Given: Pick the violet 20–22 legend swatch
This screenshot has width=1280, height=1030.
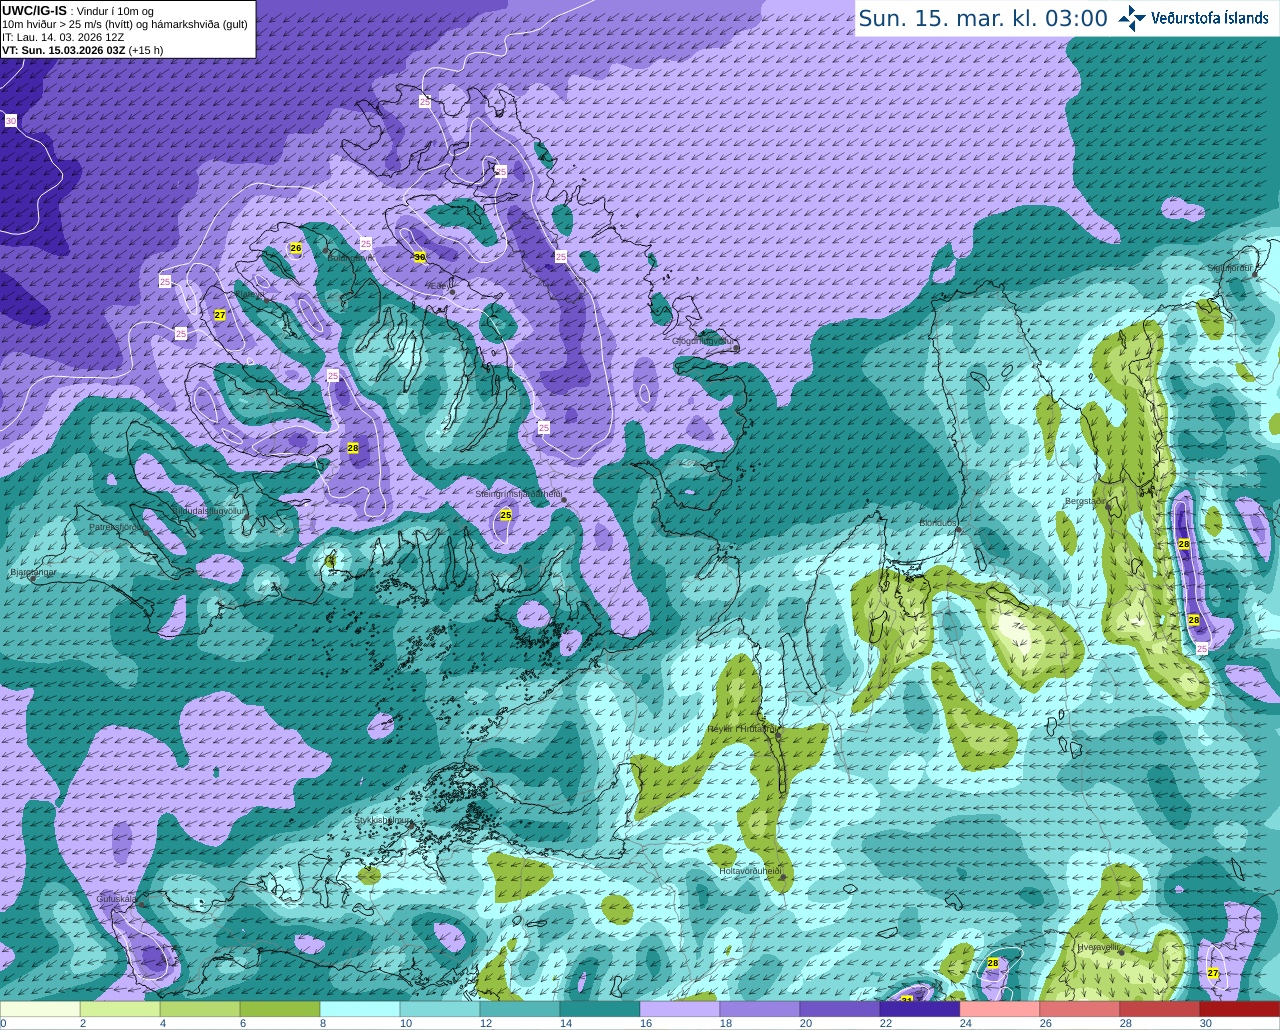Looking at the screenshot, I should point(840,1009).
